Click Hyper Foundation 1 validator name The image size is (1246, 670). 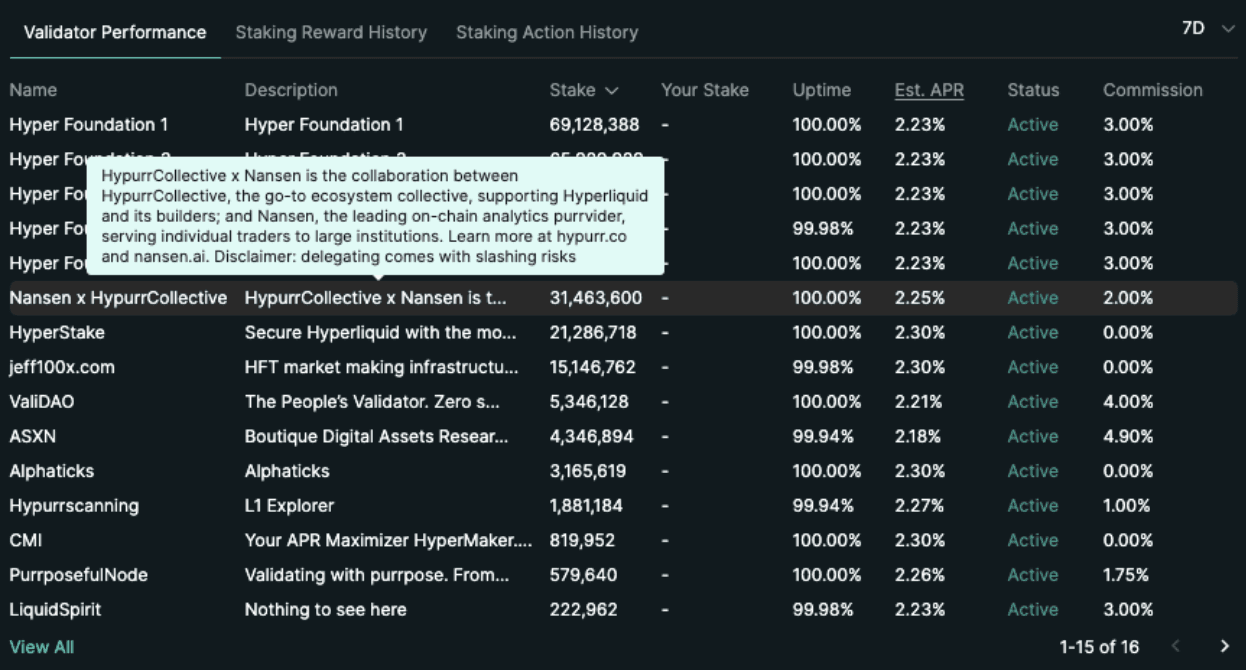pos(88,125)
